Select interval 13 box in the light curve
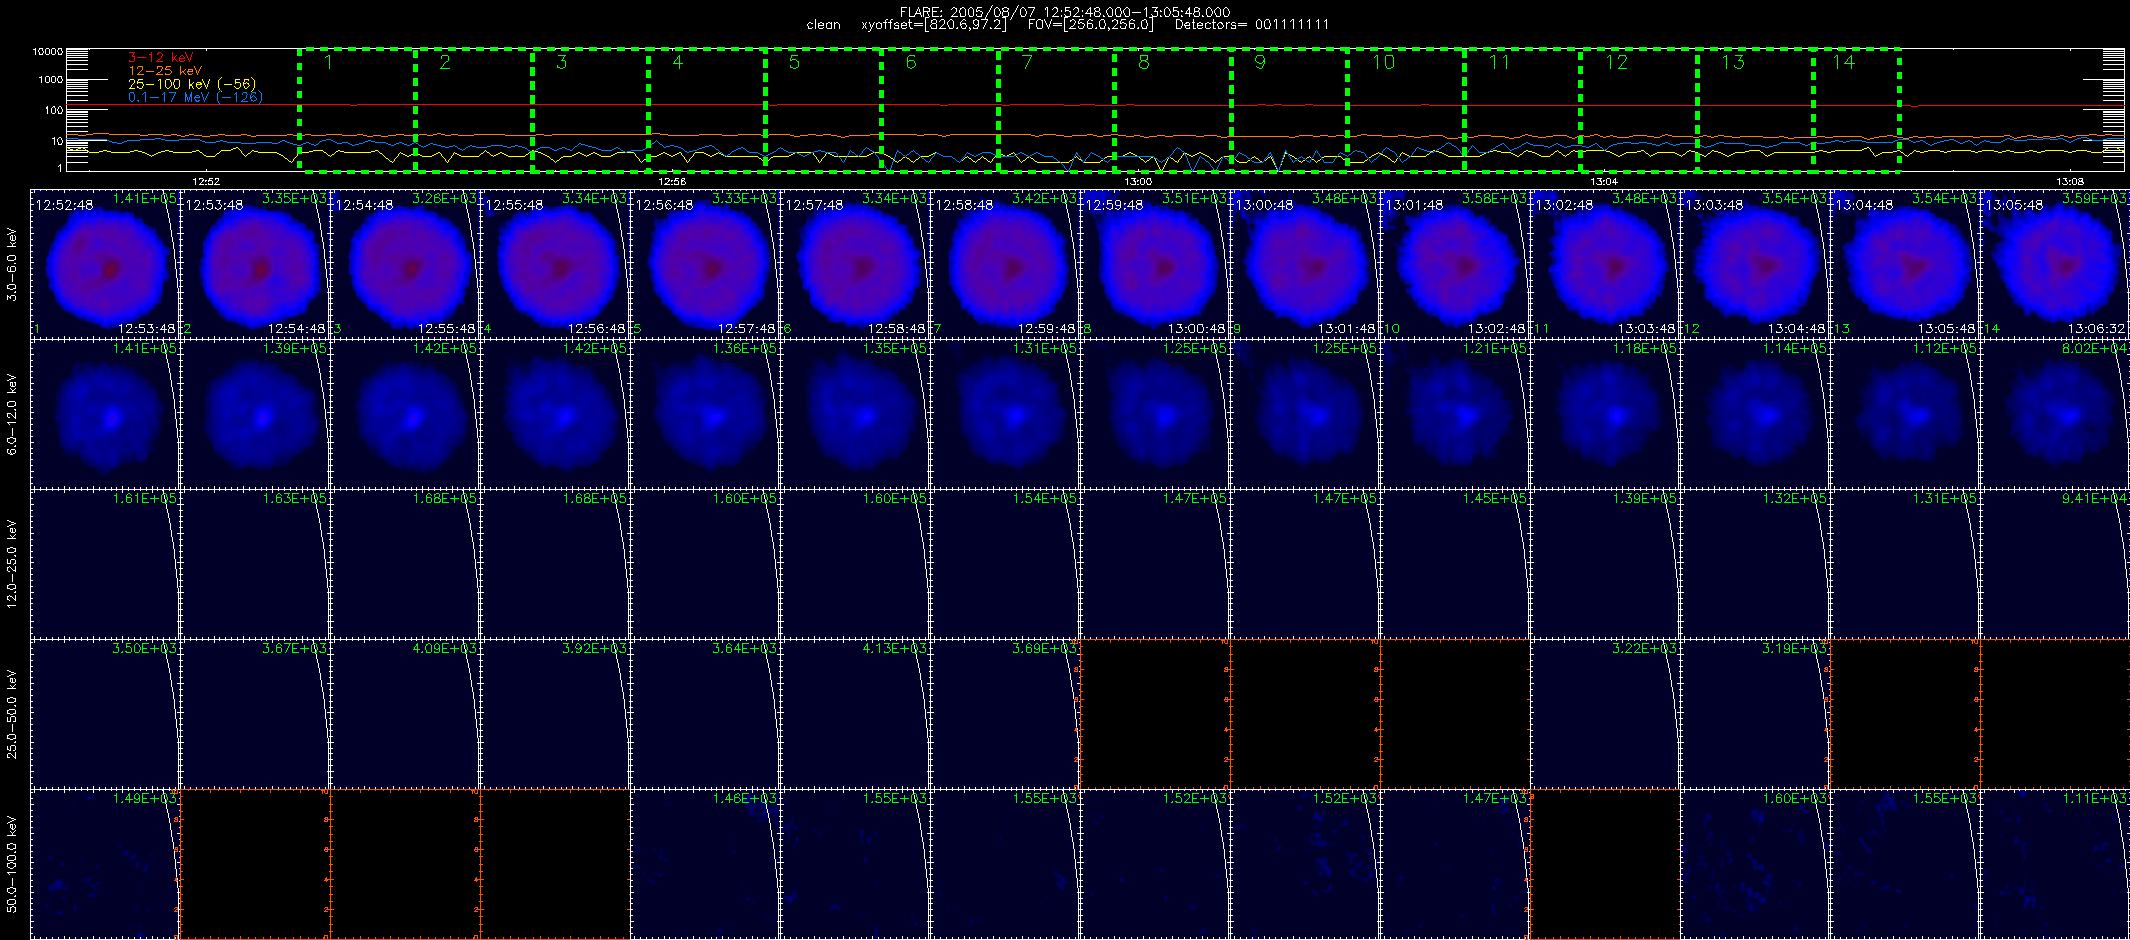The height and width of the screenshot is (940, 2130). coord(1755,110)
